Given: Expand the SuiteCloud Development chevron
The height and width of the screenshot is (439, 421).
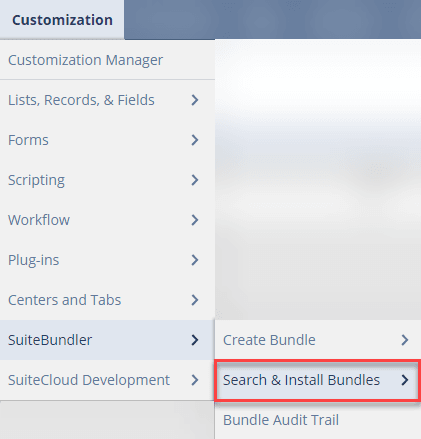Looking at the screenshot, I should [x=195, y=380].
